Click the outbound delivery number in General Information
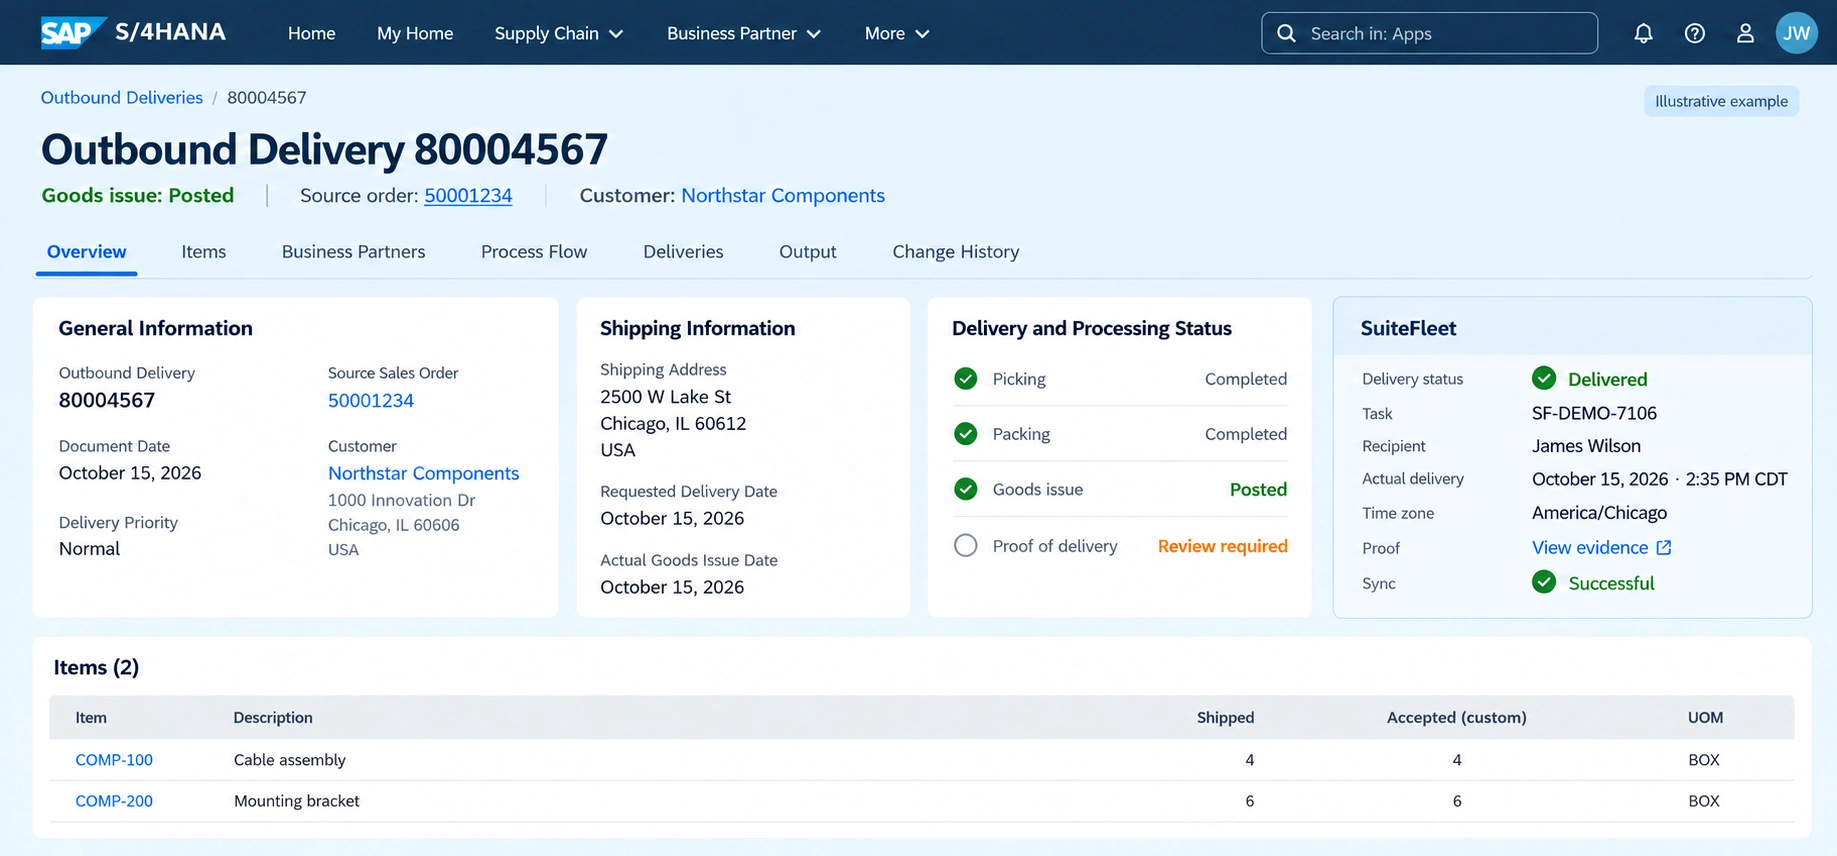The width and height of the screenshot is (1837, 856). [107, 401]
